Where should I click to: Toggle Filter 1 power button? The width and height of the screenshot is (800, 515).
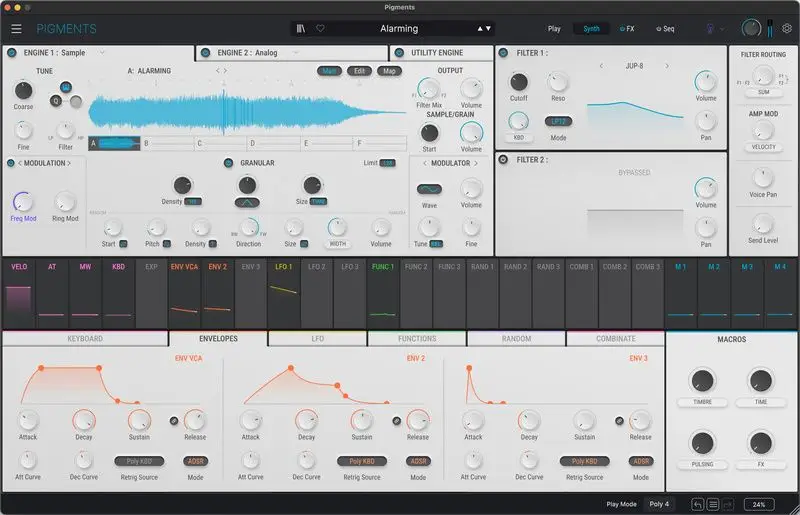[x=503, y=53]
